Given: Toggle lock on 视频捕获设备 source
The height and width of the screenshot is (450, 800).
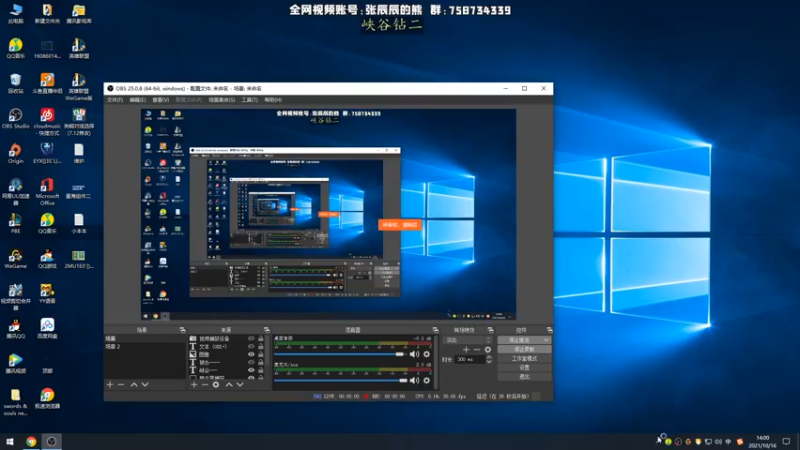Looking at the screenshot, I should (261, 338).
